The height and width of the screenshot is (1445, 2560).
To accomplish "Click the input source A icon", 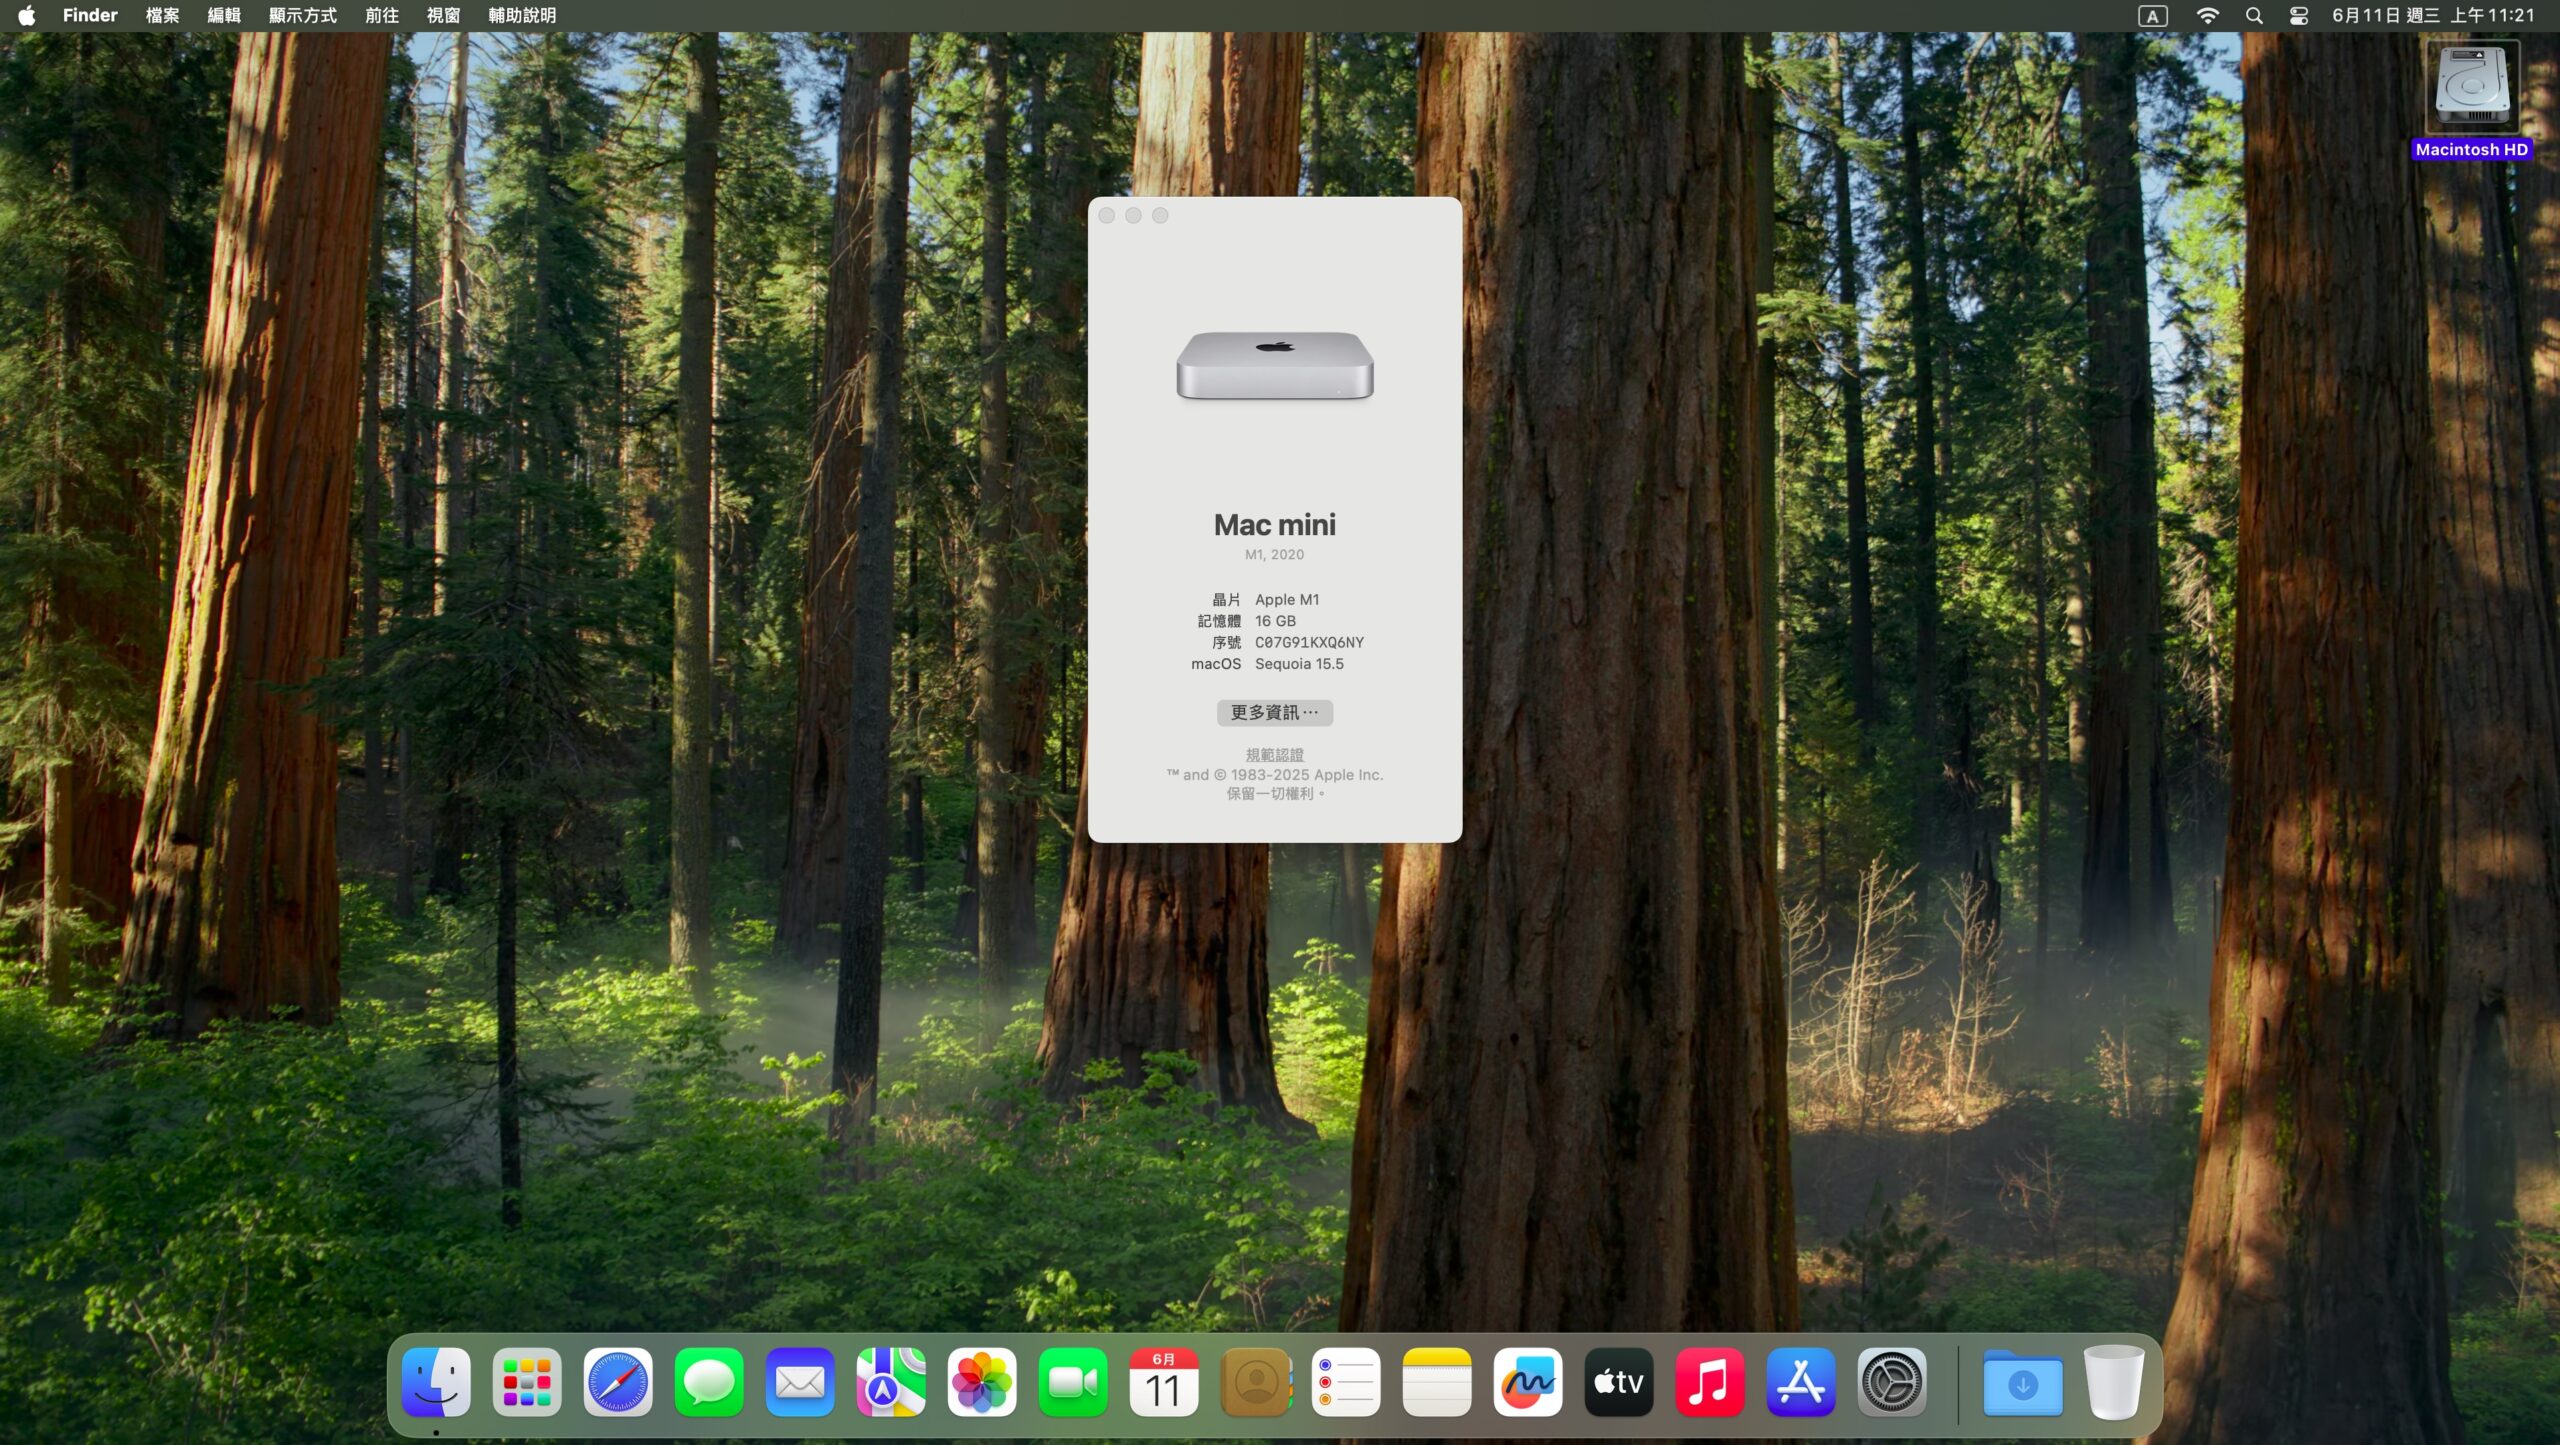I will pyautogui.click(x=2153, y=15).
